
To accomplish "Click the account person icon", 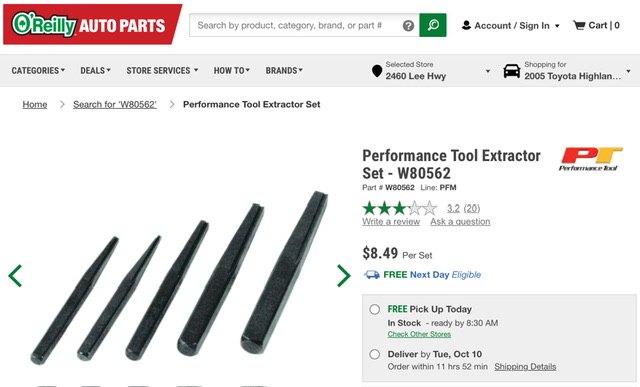I will click(466, 25).
